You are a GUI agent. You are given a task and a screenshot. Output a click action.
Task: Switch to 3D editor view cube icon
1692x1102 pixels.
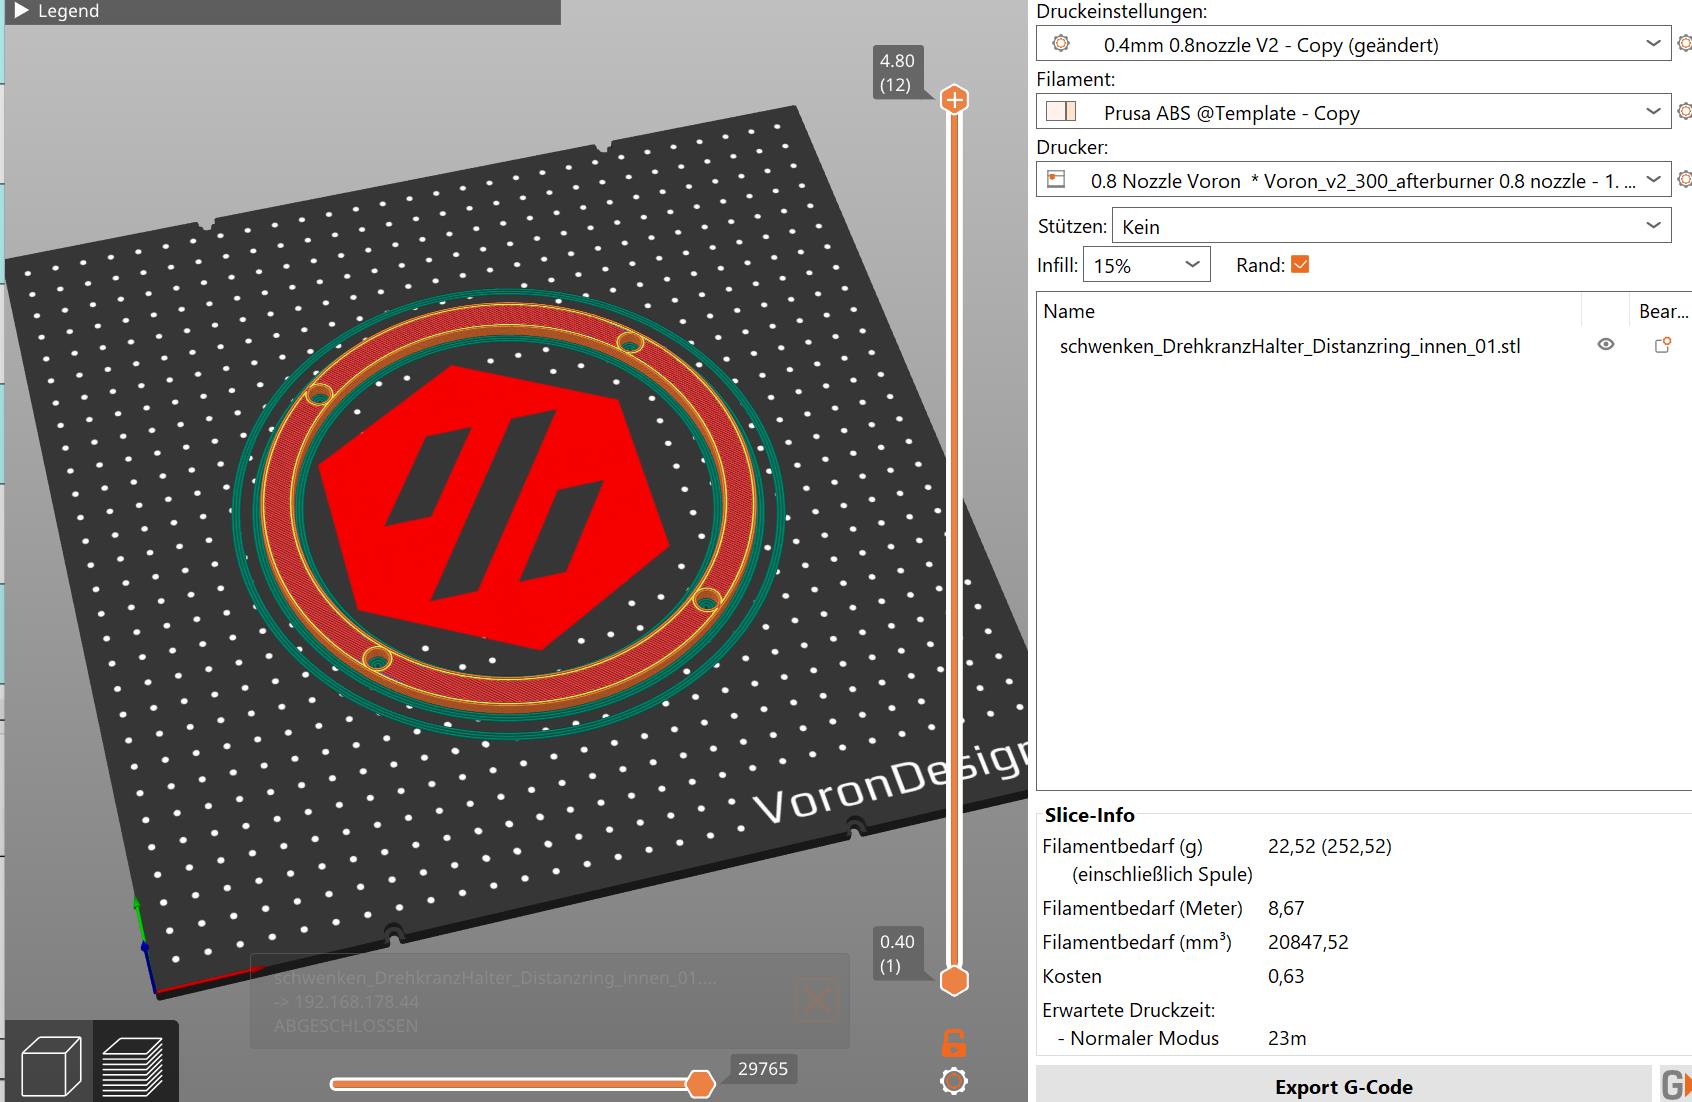pos(50,1066)
